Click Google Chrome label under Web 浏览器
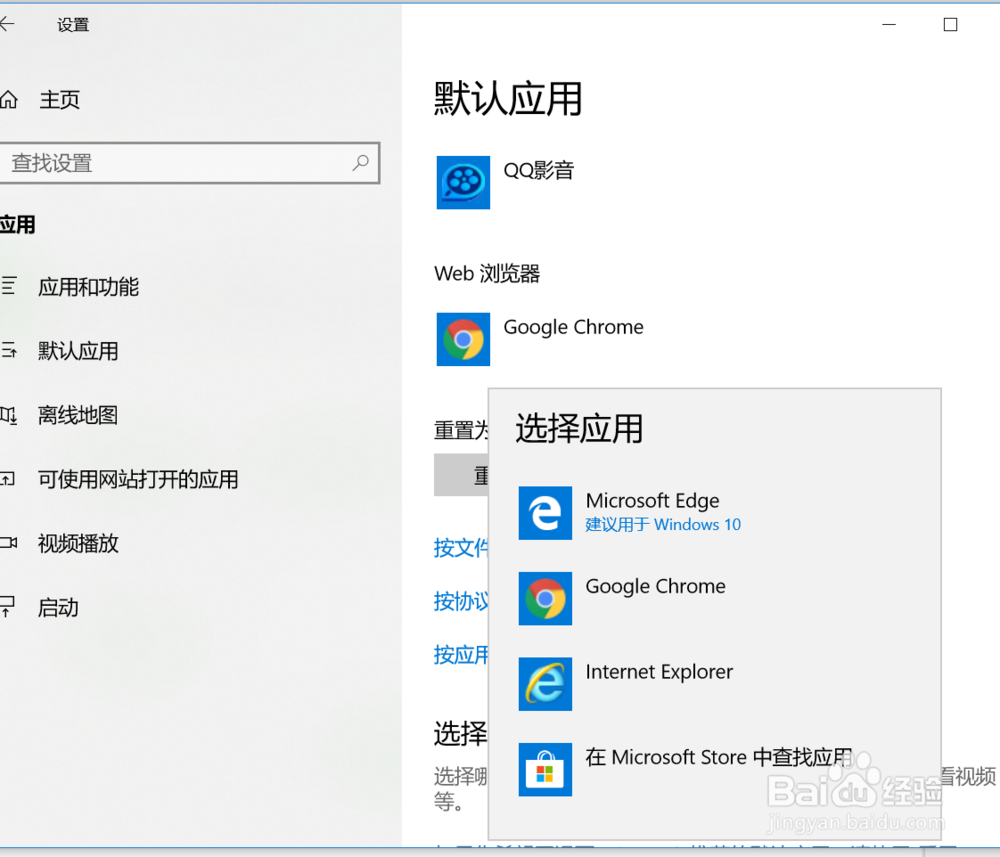Viewport: 1000px width, 857px height. [573, 327]
